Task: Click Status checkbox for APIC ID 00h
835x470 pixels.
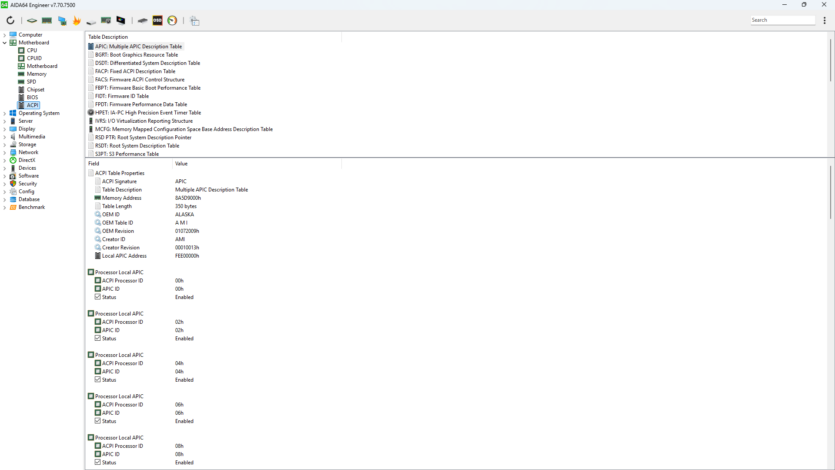Action: click(97, 297)
